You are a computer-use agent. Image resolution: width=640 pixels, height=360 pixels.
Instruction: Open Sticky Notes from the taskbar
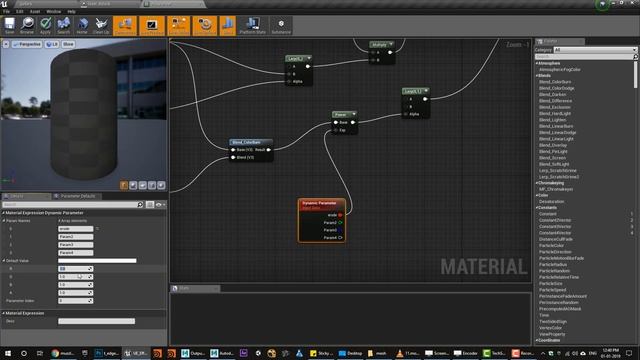[321, 353]
